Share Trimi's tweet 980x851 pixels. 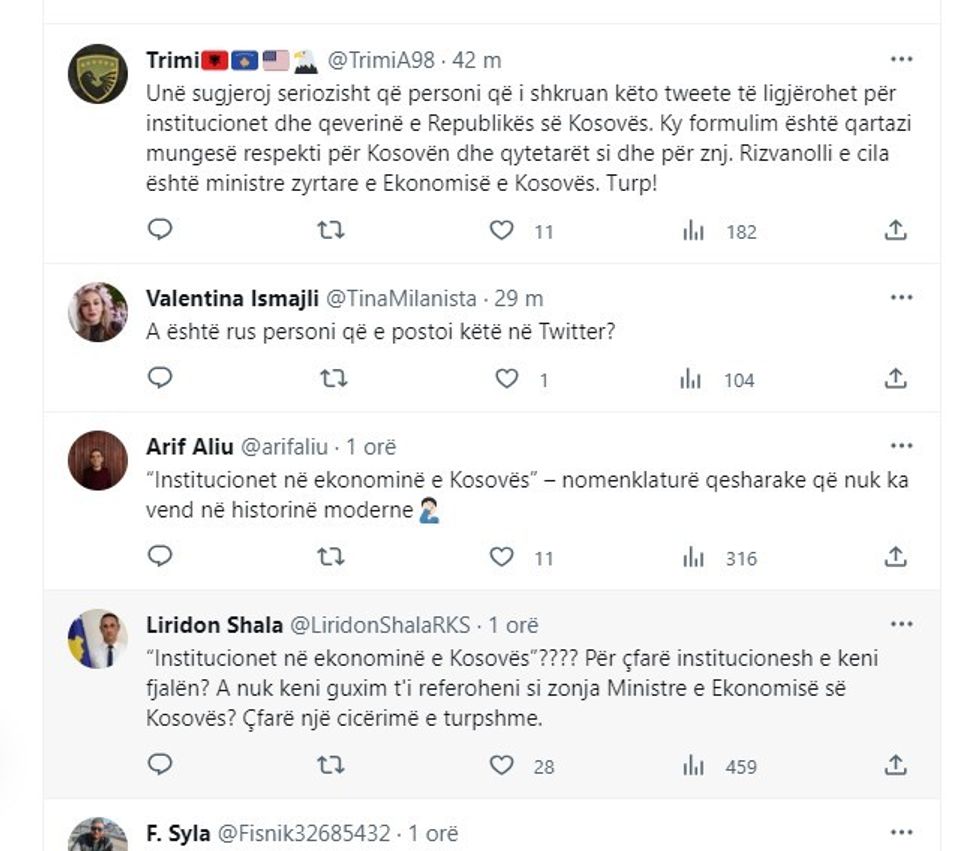point(896,231)
